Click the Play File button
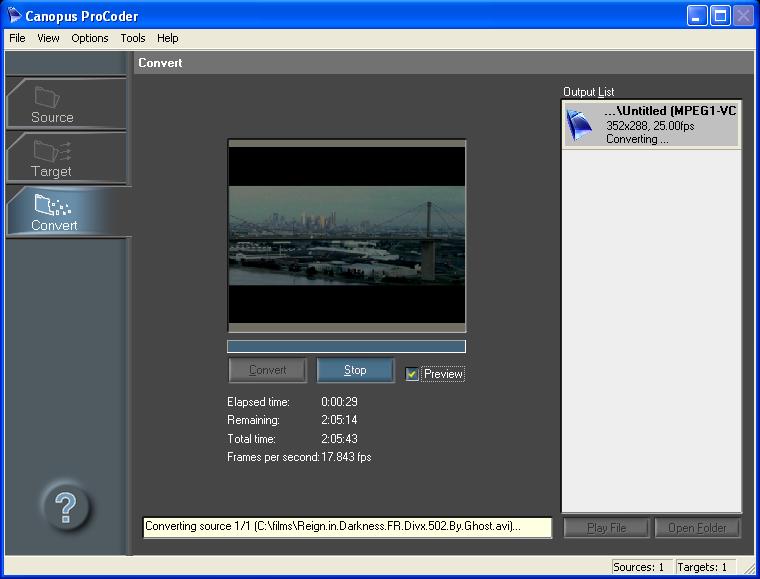 606,528
